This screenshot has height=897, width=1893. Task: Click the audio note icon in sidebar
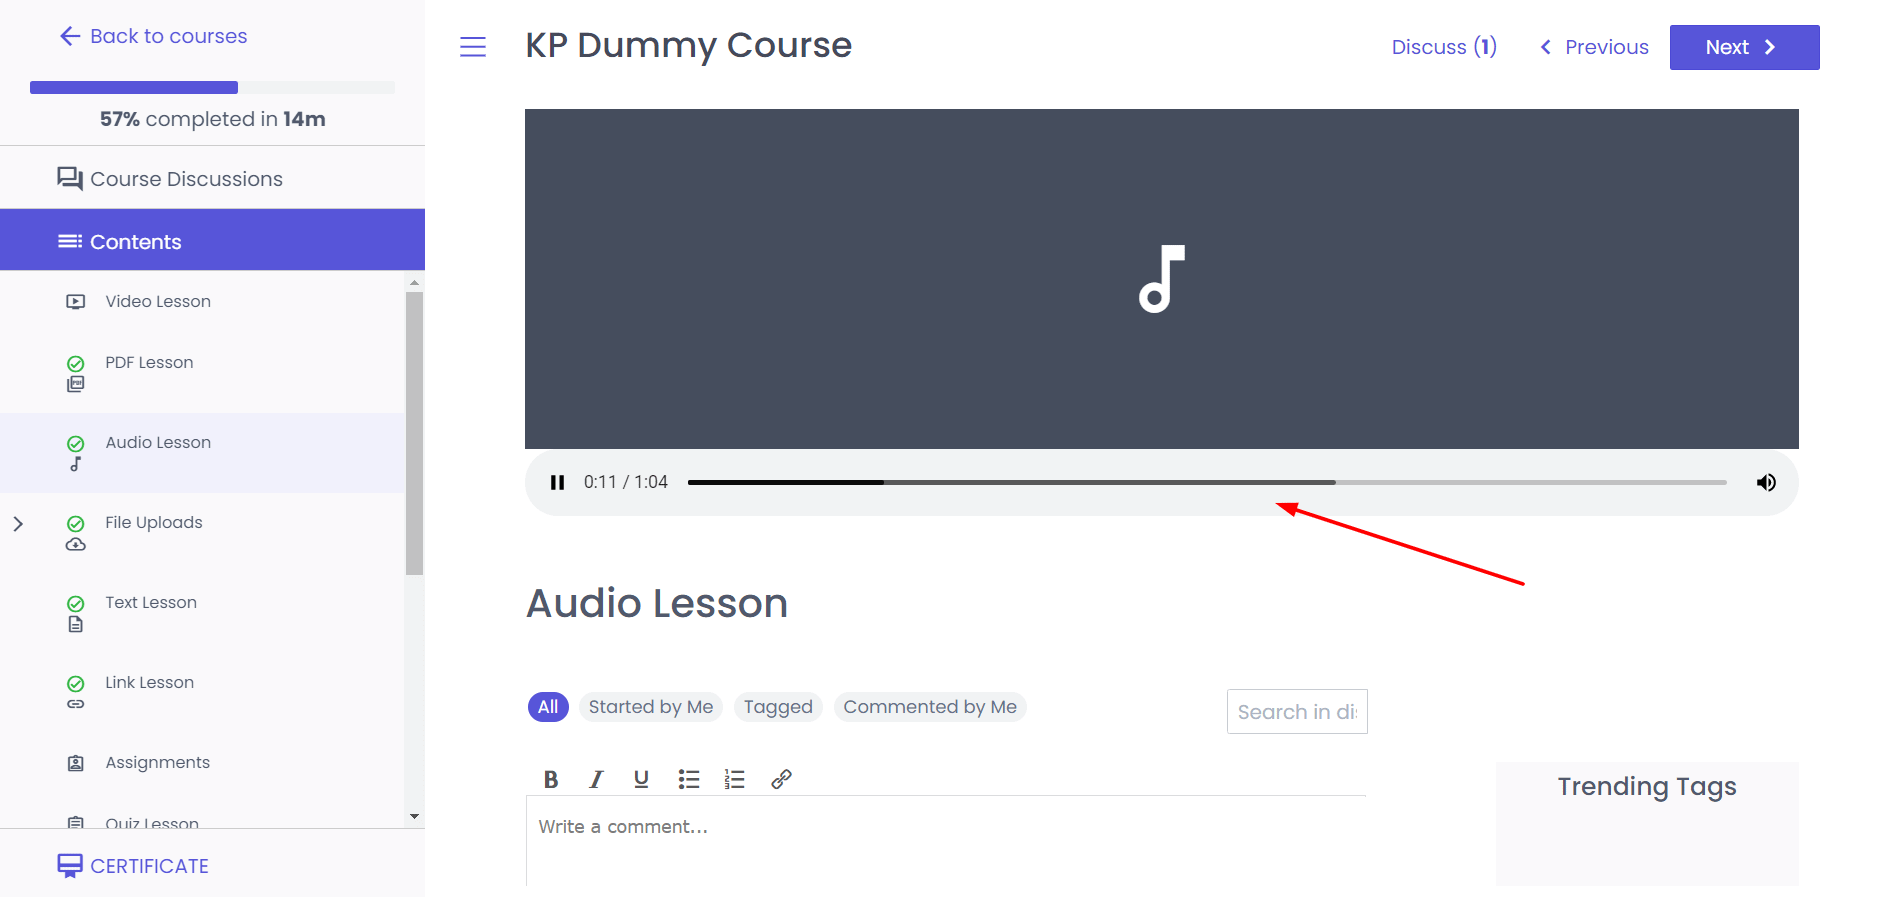[x=75, y=464]
